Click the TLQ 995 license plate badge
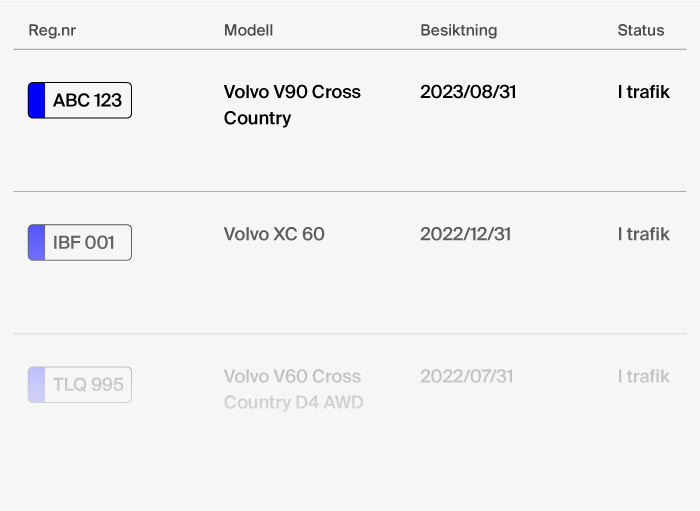The width and height of the screenshot is (700, 511). click(80, 385)
